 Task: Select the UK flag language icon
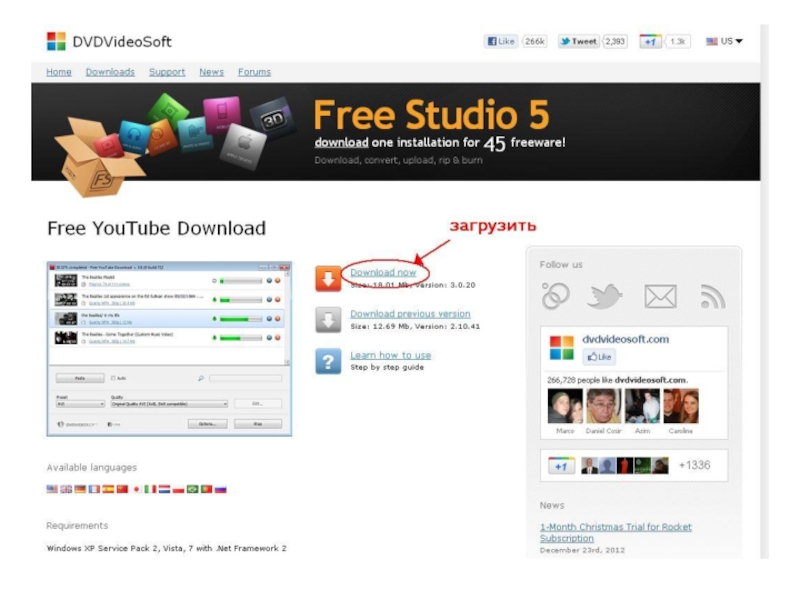[x=66, y=489]
